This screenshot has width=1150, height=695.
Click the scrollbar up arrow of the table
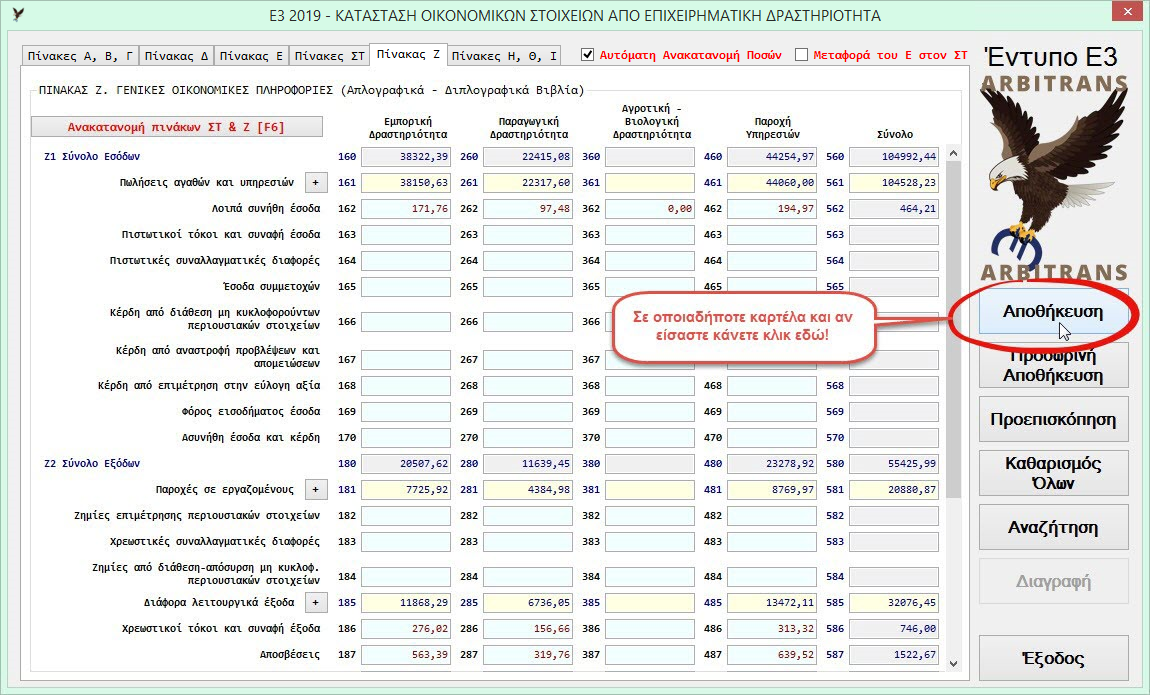[953, 153]
